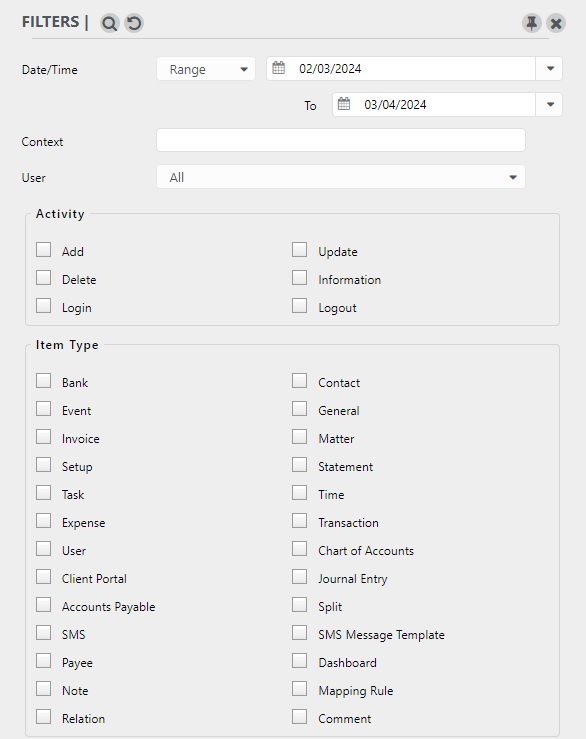
Task: Check the Delete activity checkbox
Action: (44, 278)
